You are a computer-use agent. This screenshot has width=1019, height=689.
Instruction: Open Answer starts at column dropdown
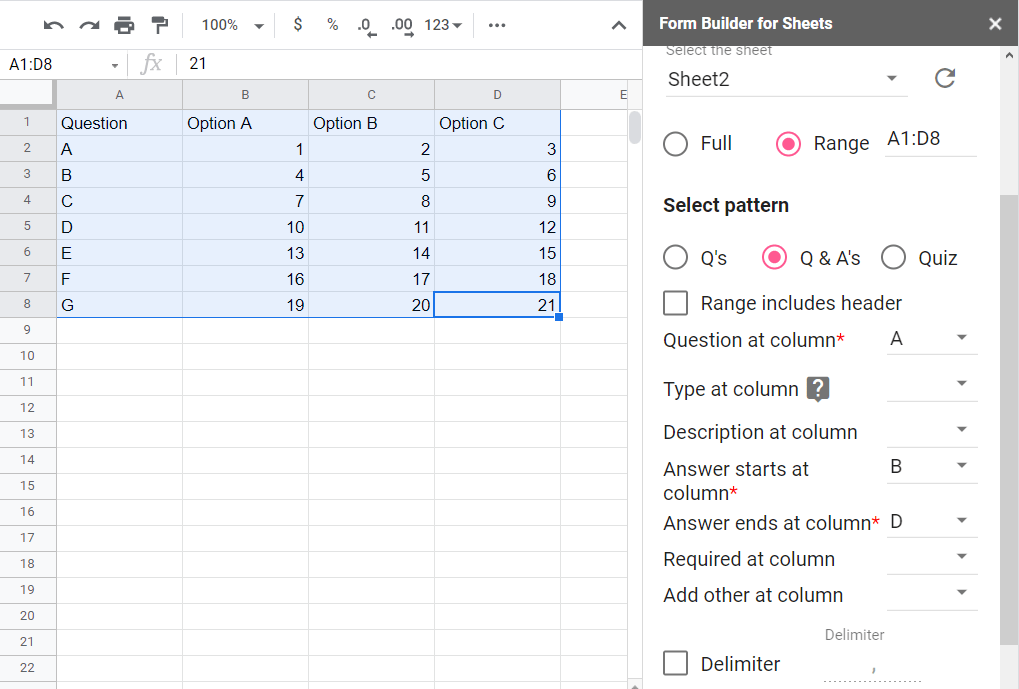click(932, 467)
